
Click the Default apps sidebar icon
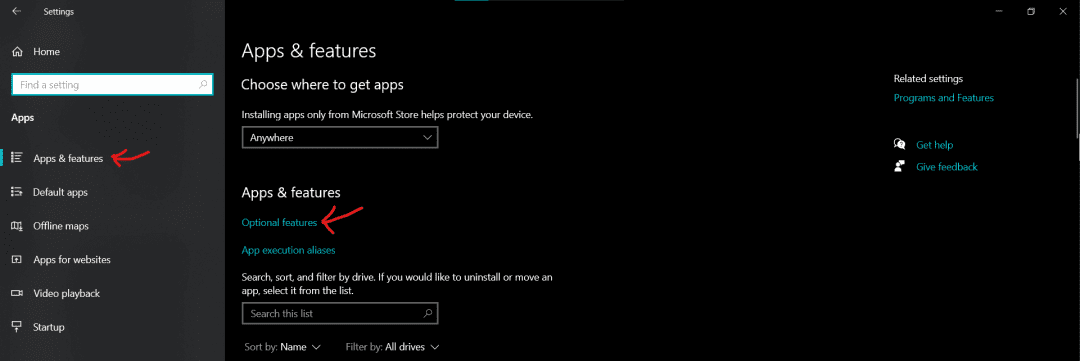coord(18,192)
